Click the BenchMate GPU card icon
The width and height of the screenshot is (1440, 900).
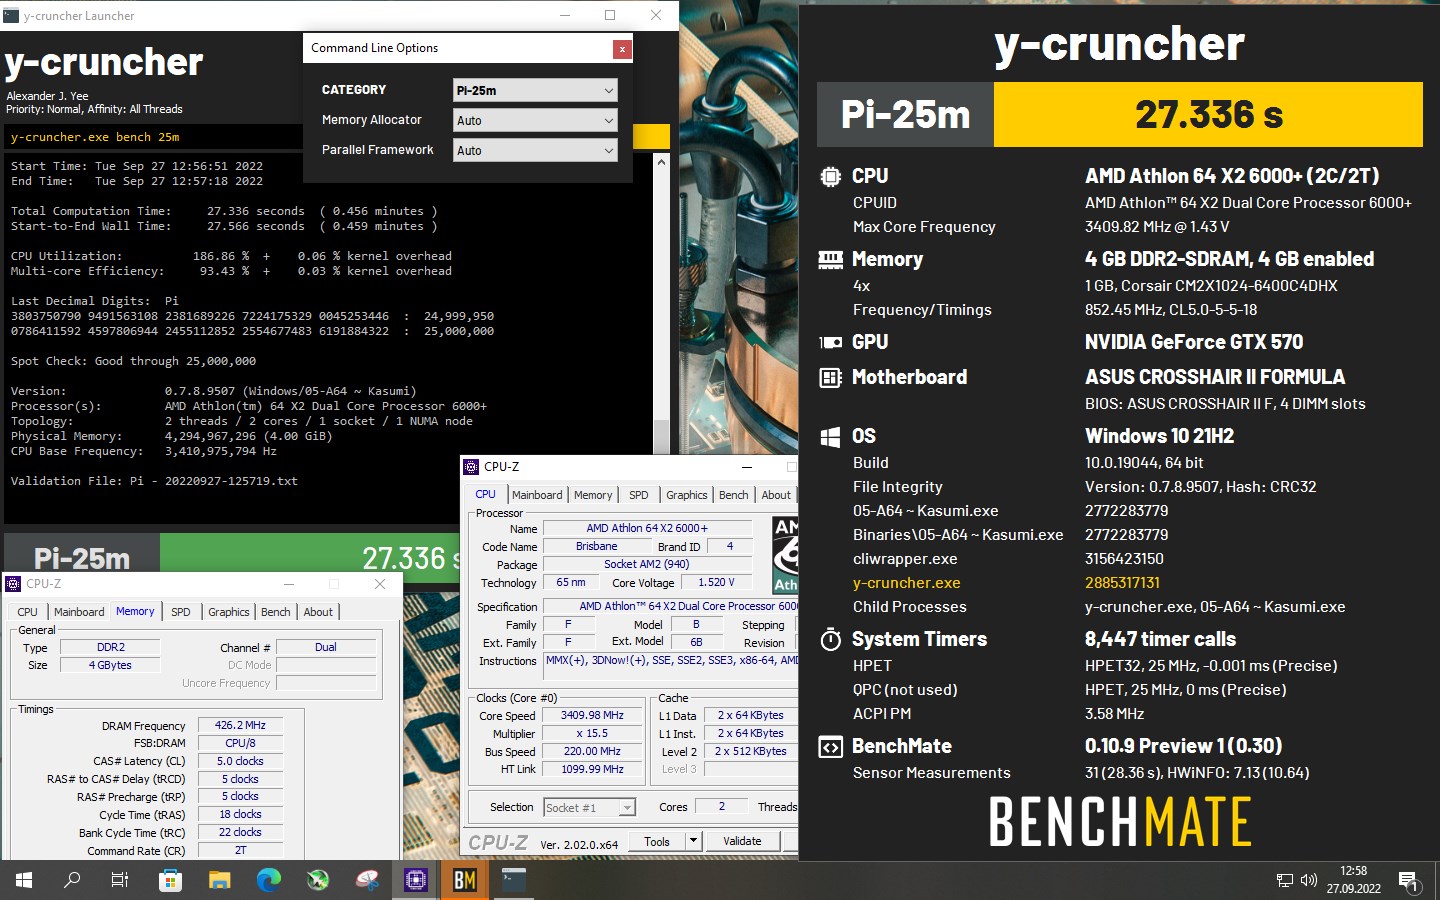(830, 342)
